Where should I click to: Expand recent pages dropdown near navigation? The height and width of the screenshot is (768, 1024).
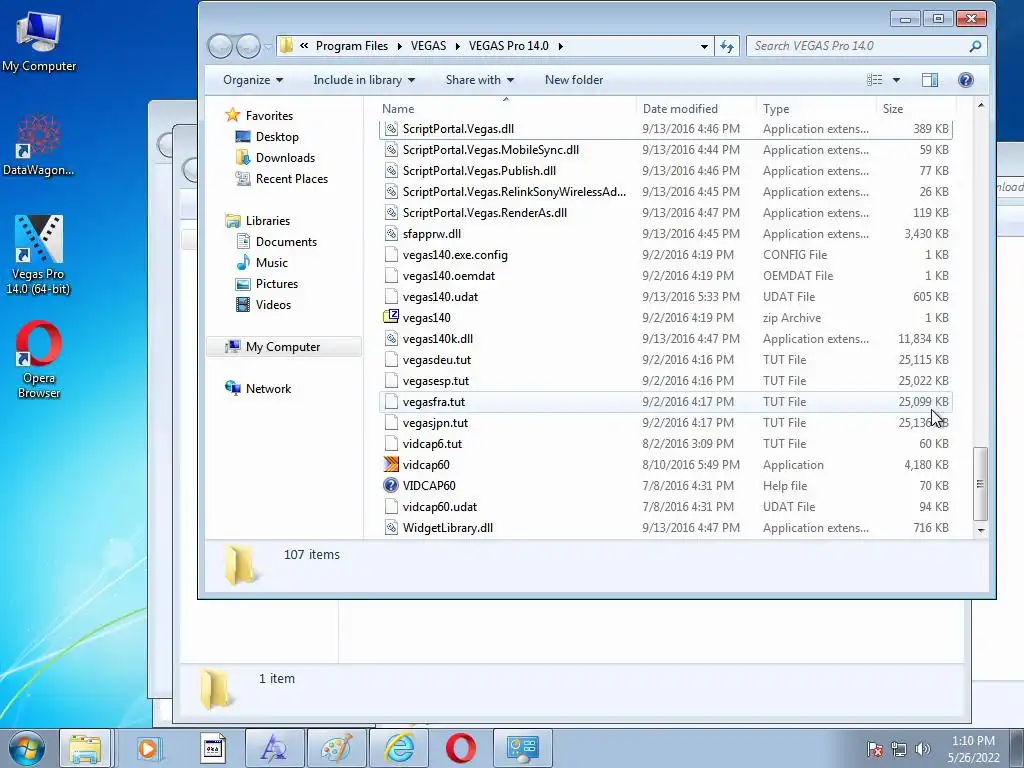click(268, 46)
